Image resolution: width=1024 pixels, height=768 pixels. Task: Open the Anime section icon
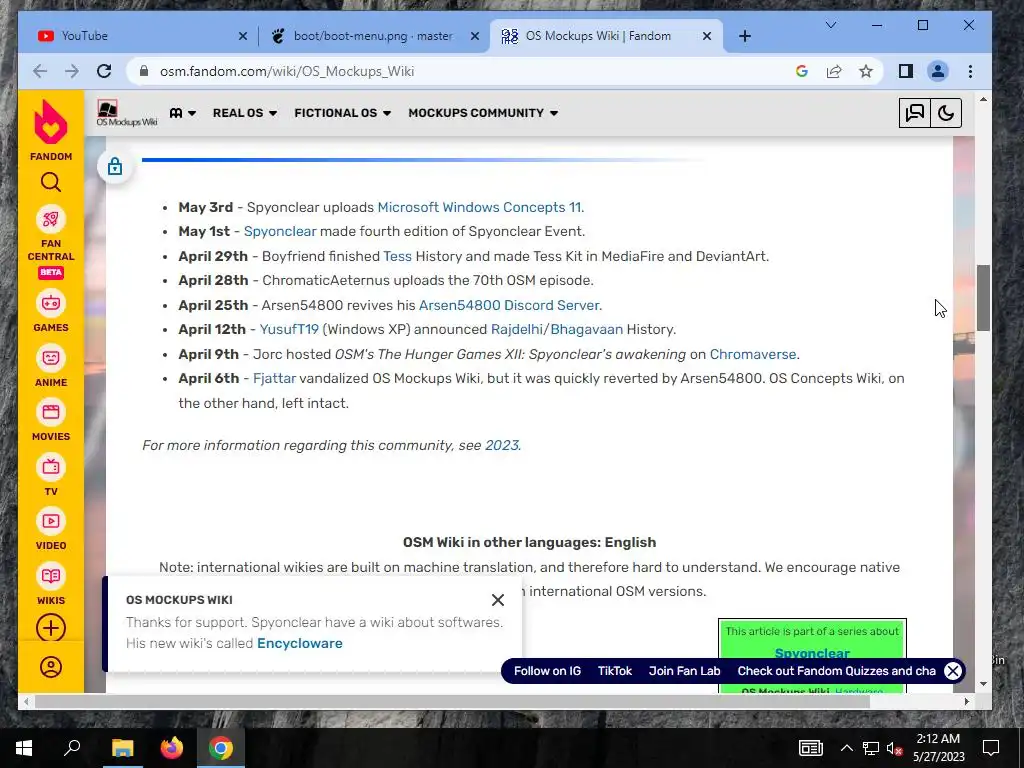click(51, 366)
